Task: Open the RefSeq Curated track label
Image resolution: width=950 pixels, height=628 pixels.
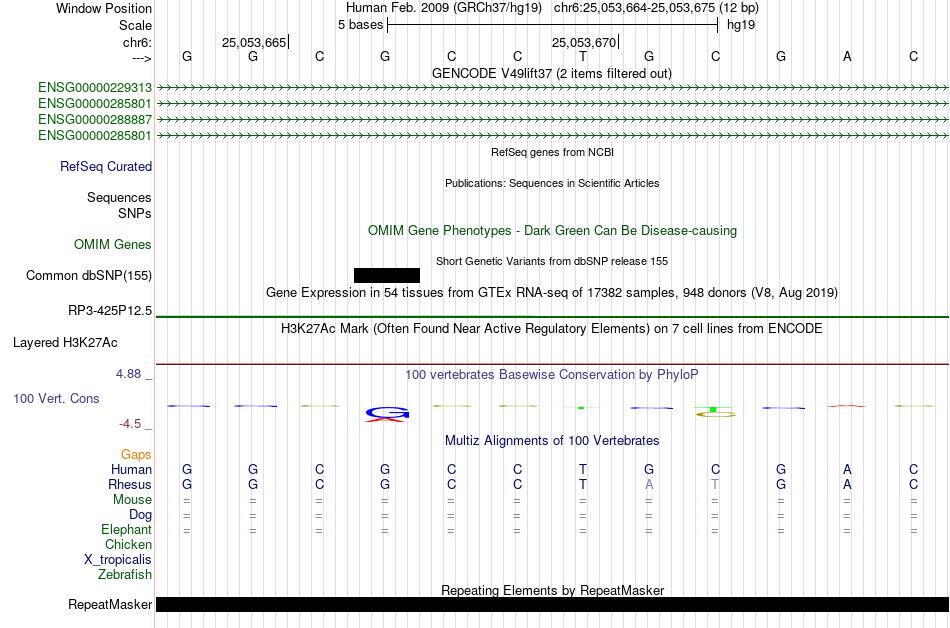Action: point(106,167)
